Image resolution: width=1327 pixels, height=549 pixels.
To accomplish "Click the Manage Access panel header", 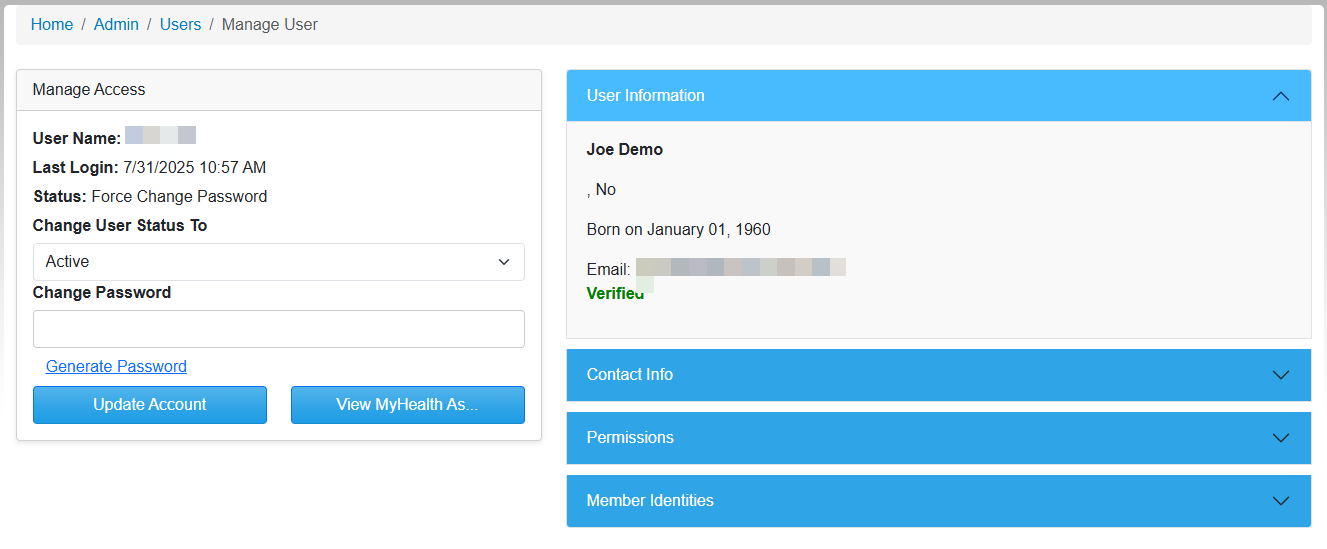I will pyautogui.click(x=89, y=90).
